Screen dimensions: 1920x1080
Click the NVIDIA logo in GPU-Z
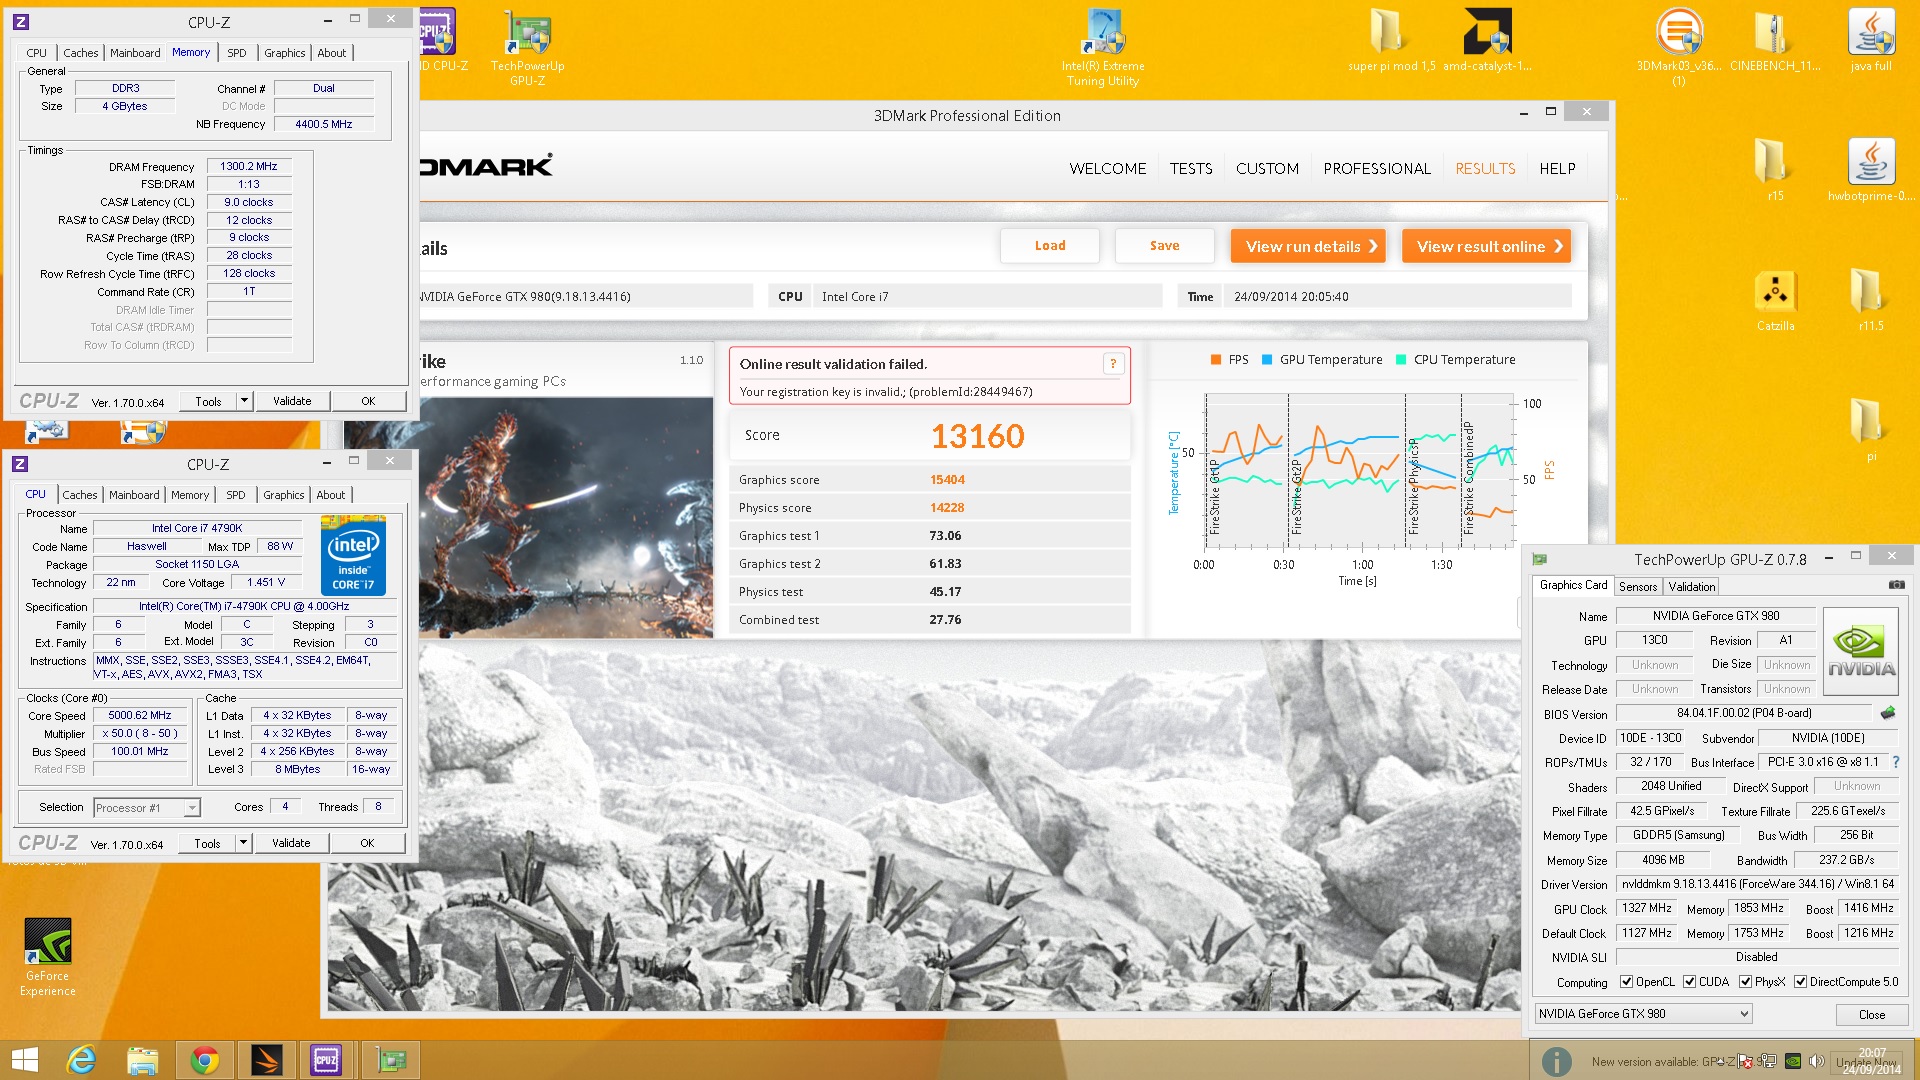(x=1860, y=651)
